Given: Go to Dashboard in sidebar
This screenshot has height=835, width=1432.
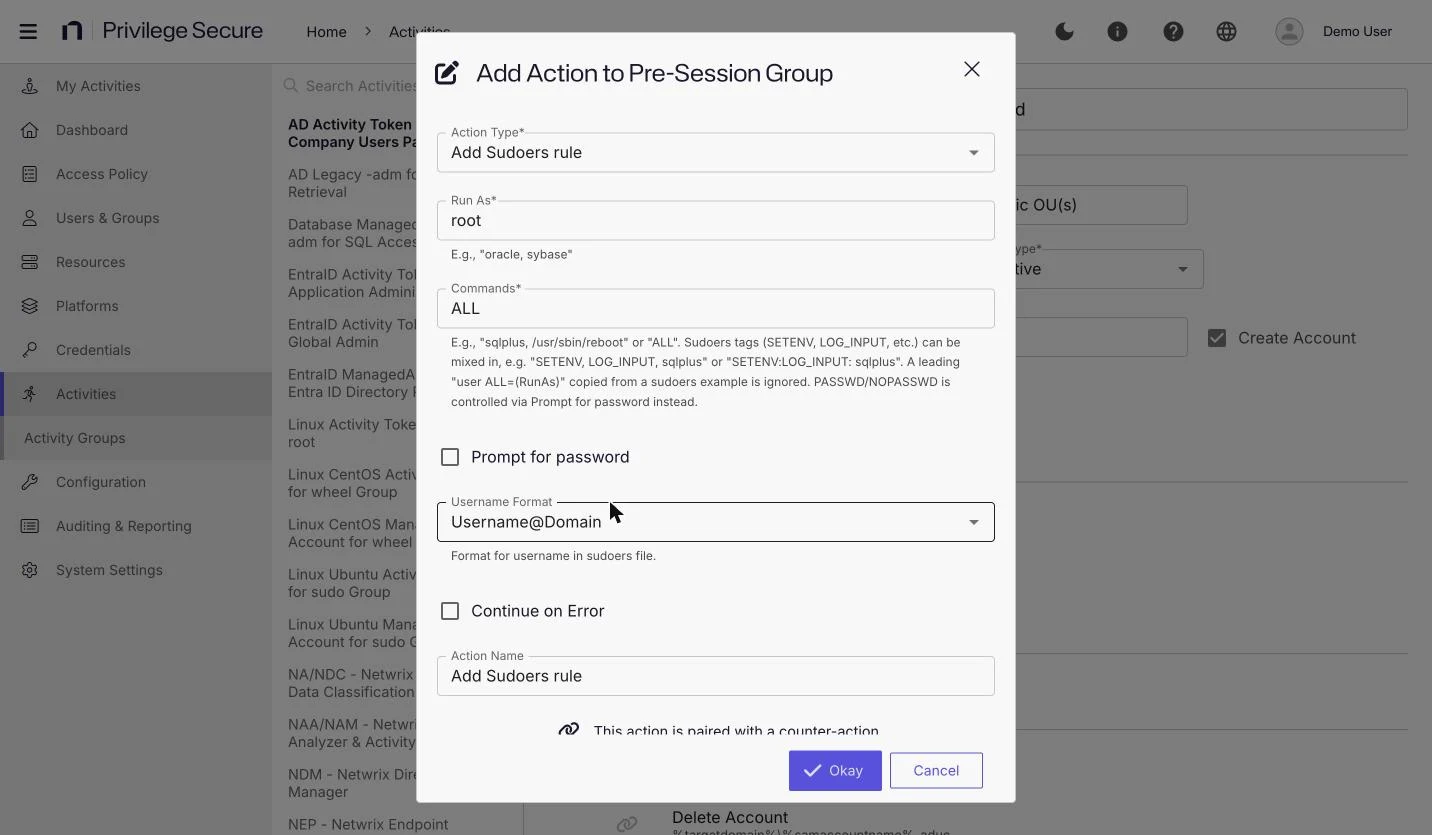Looking at the screenshot, I should click(136, 130).
